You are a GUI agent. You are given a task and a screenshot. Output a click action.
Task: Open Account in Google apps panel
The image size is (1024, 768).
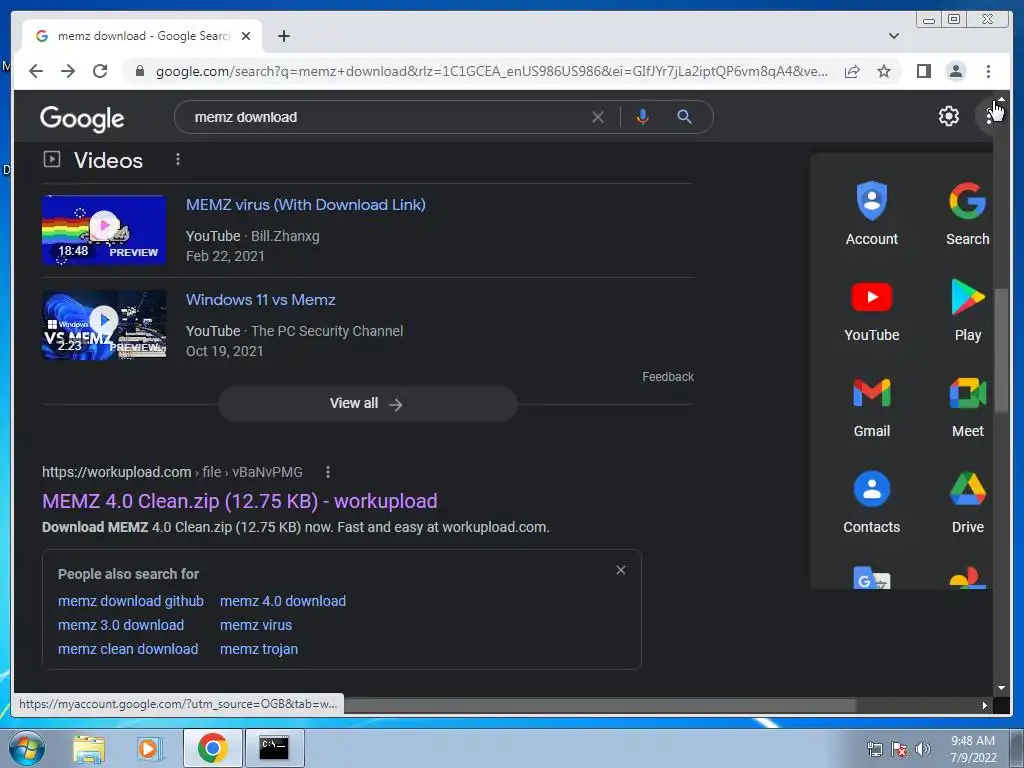(872, 214)
